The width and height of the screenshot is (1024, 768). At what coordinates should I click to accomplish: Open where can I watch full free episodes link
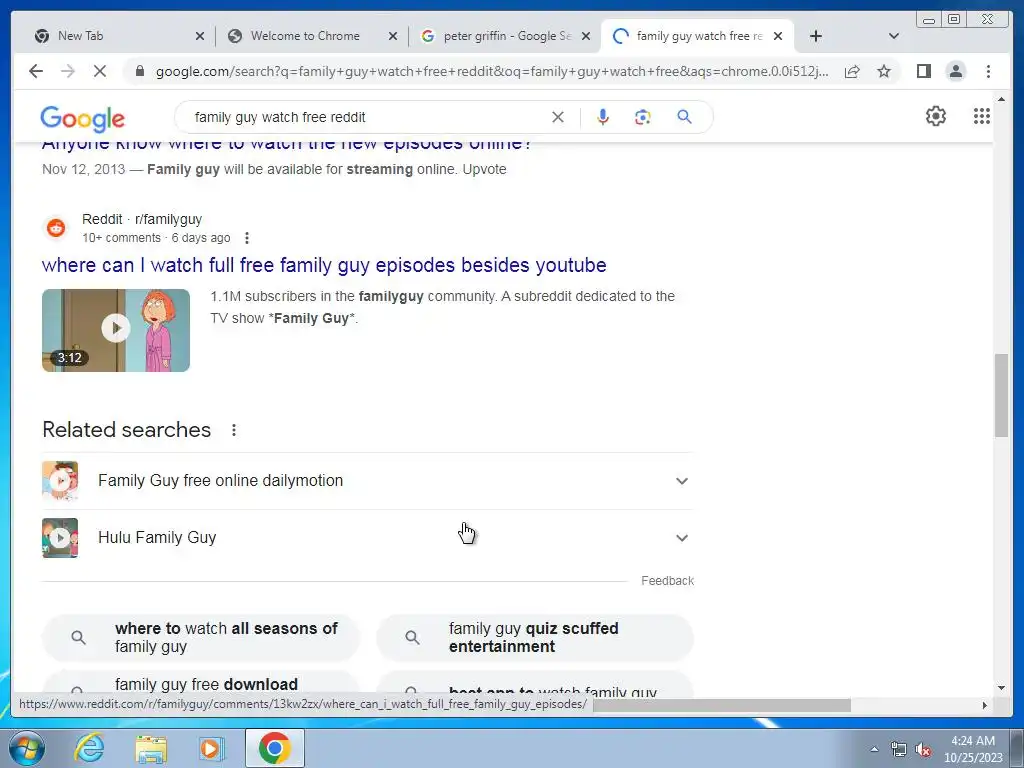[x=324, y=265]
